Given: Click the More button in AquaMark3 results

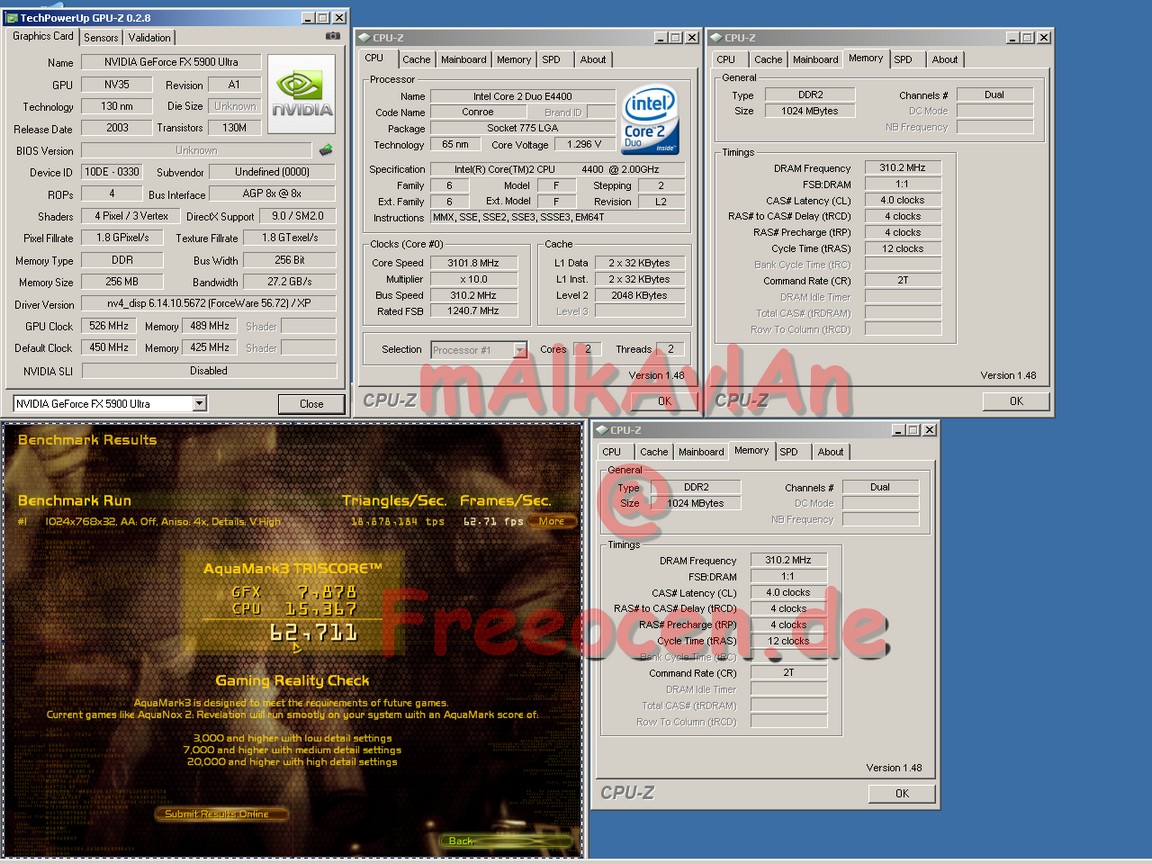Looking at the screenshot, I should tap(552, 522).
